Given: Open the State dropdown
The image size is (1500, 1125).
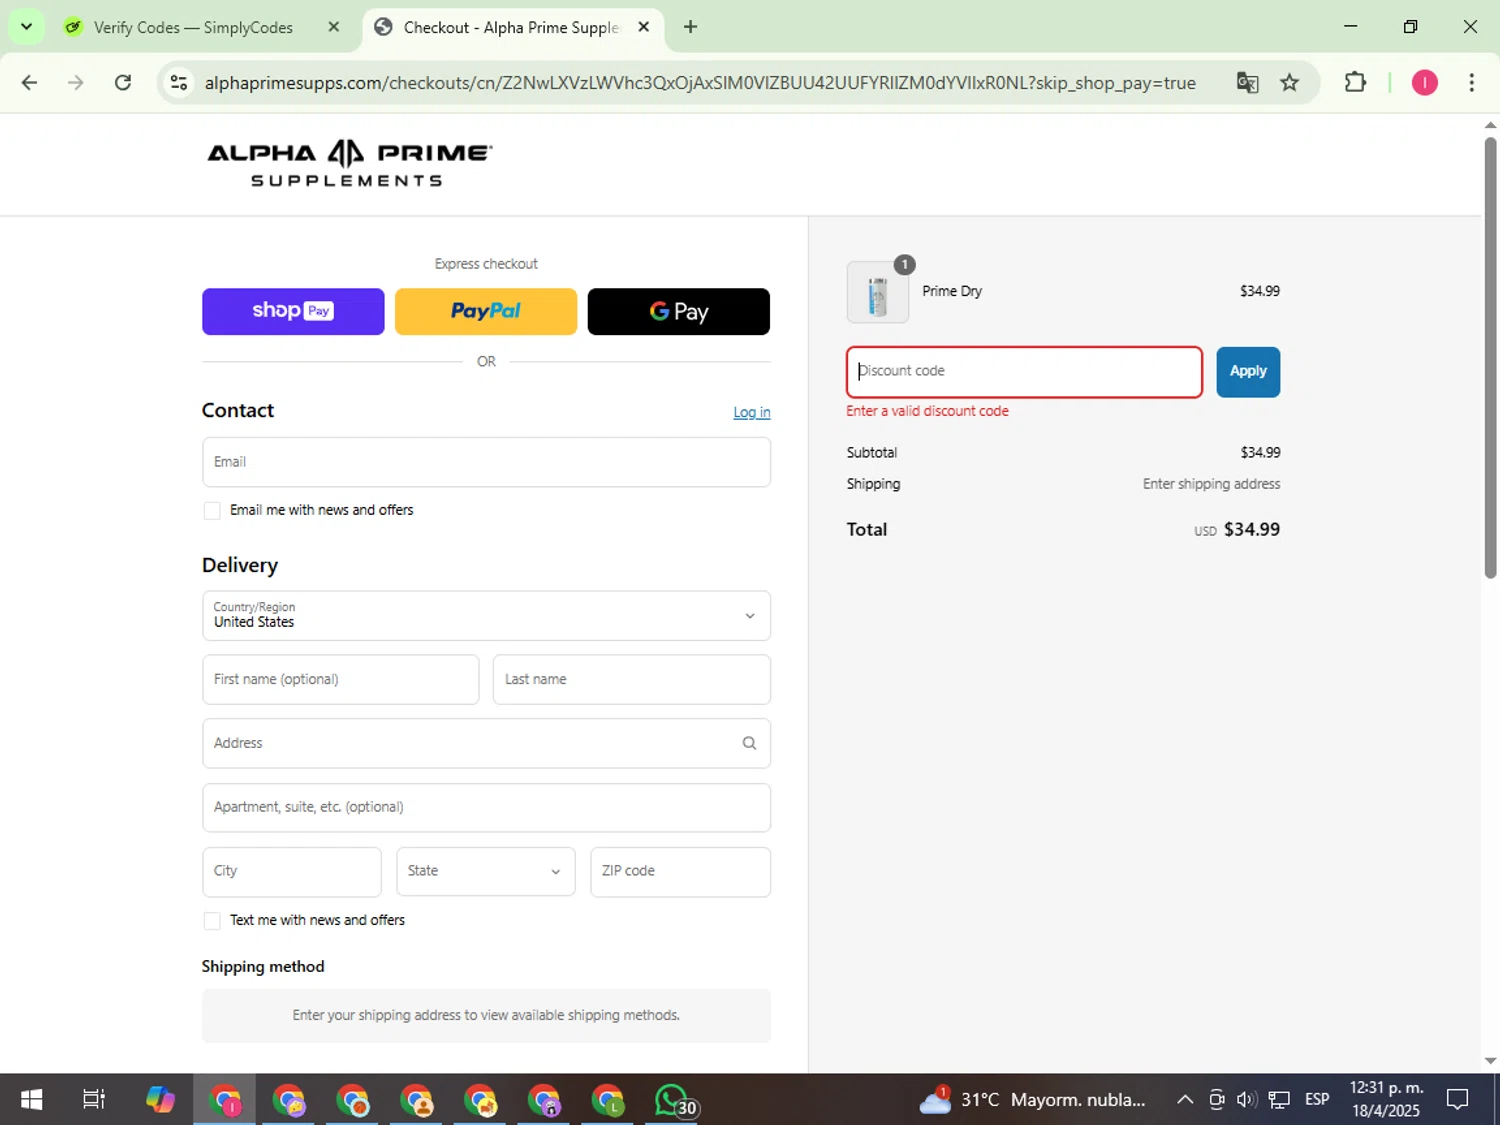Looking at the screenshot, I should pos(485,871).
